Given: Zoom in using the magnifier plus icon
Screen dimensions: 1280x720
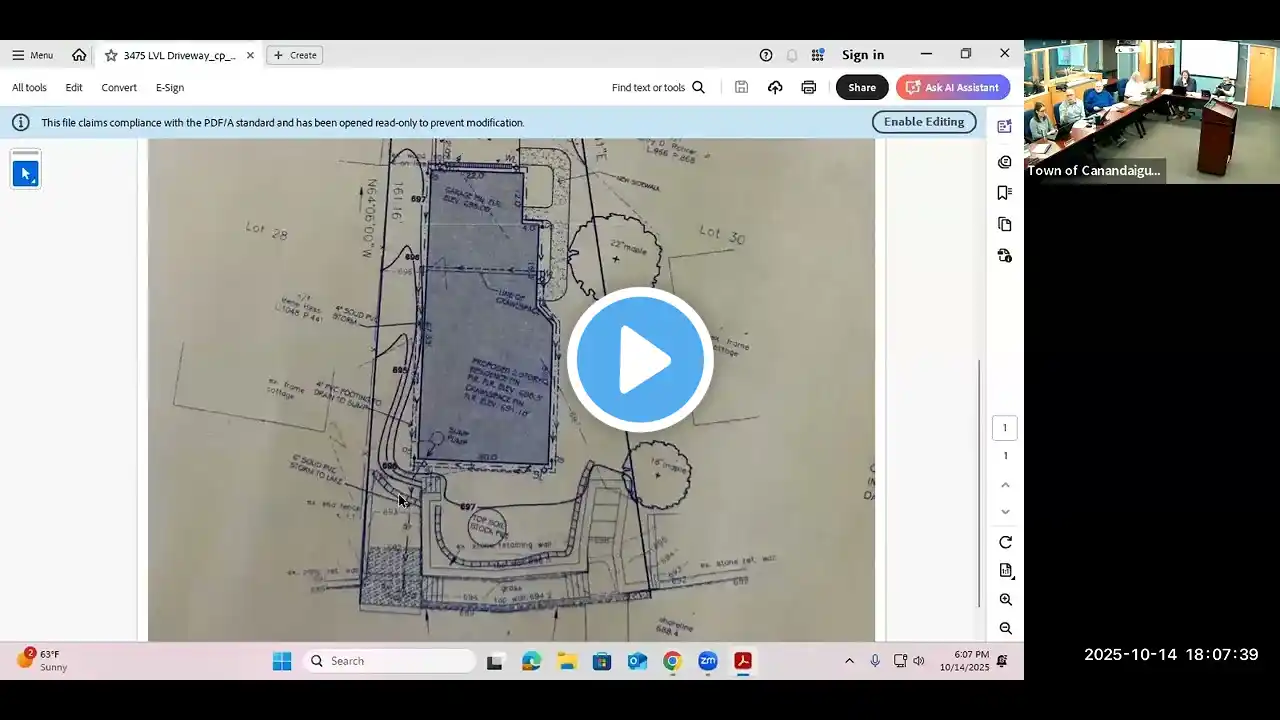Looking at the screenshot, I should coord(1005,600).
